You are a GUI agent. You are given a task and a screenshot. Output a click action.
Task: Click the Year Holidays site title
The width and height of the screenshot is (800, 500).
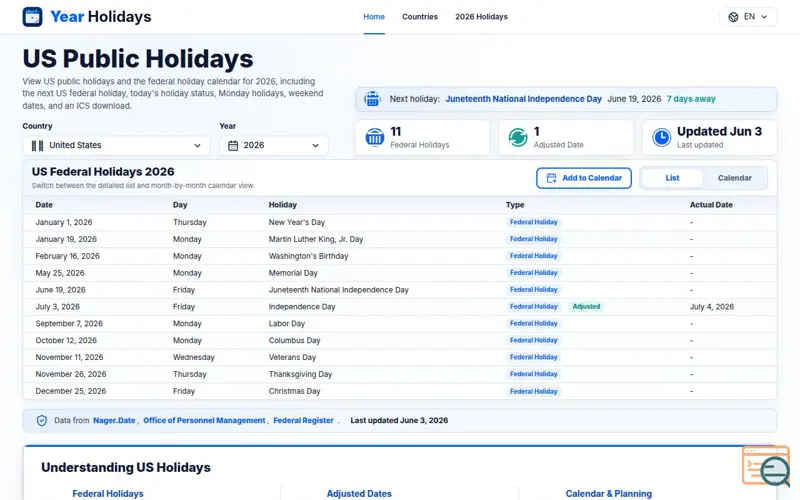[101, 17]
